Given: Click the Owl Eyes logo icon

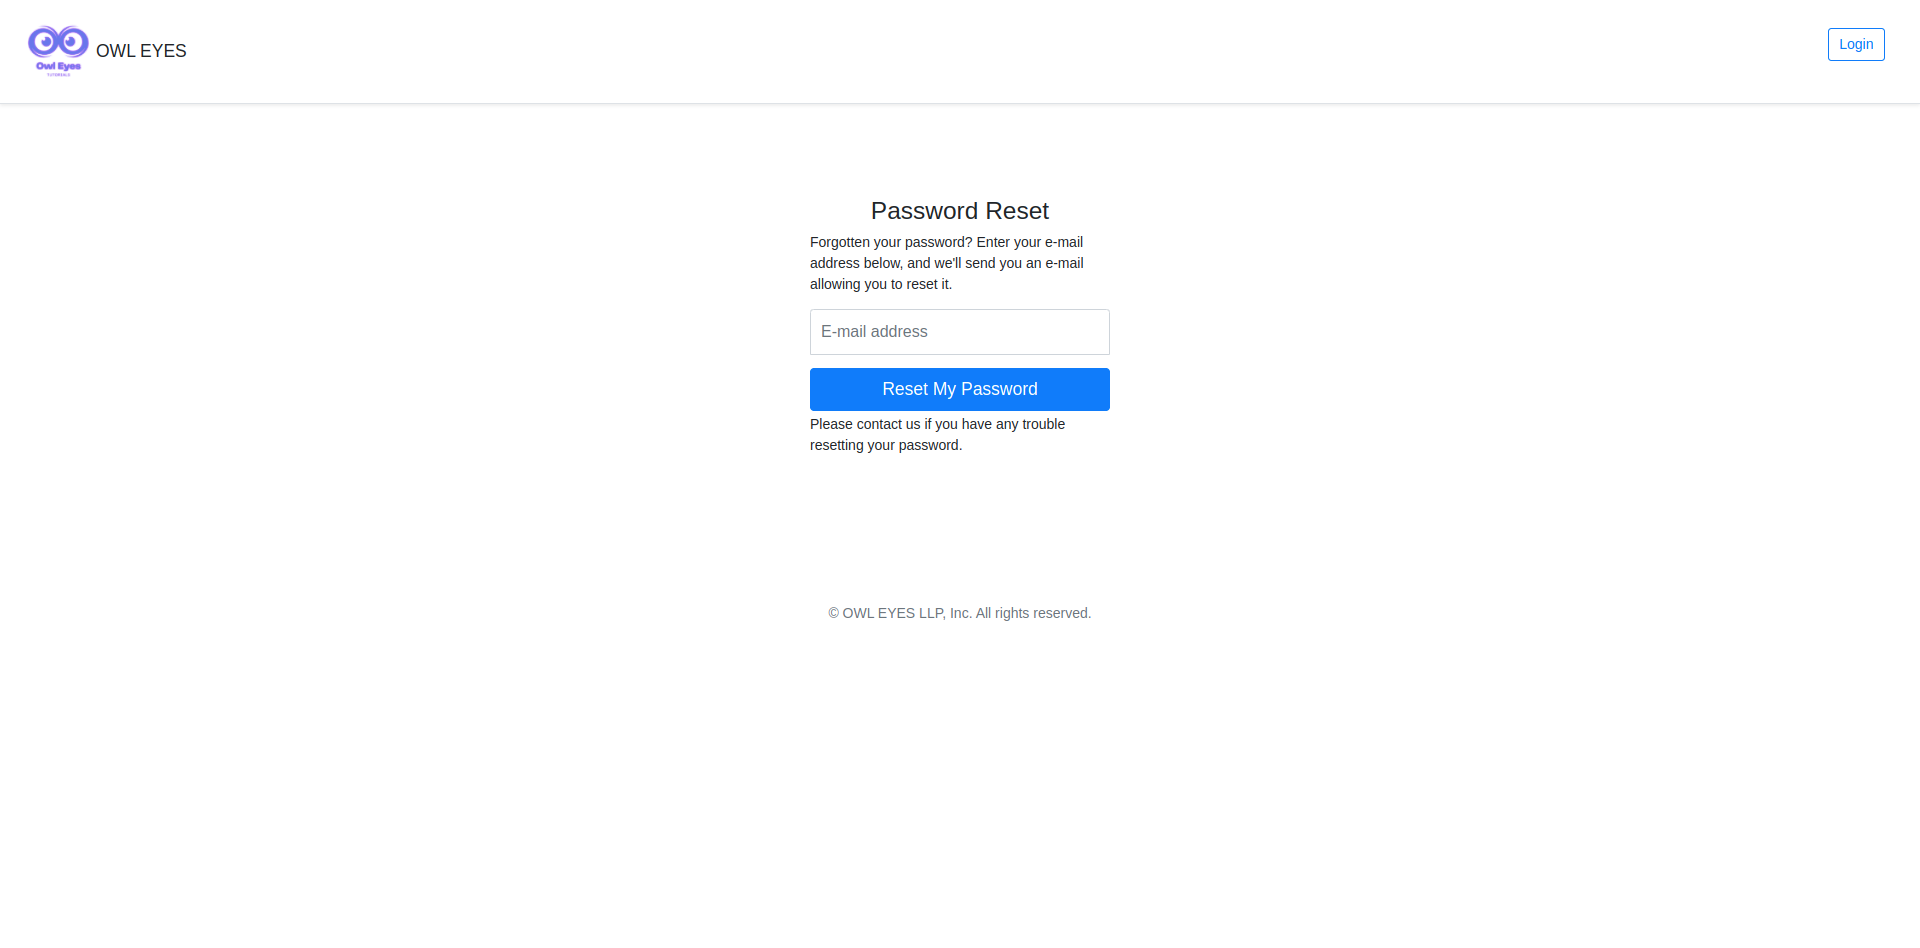Looking at the screenshot, I should click(x=58, y=51).
